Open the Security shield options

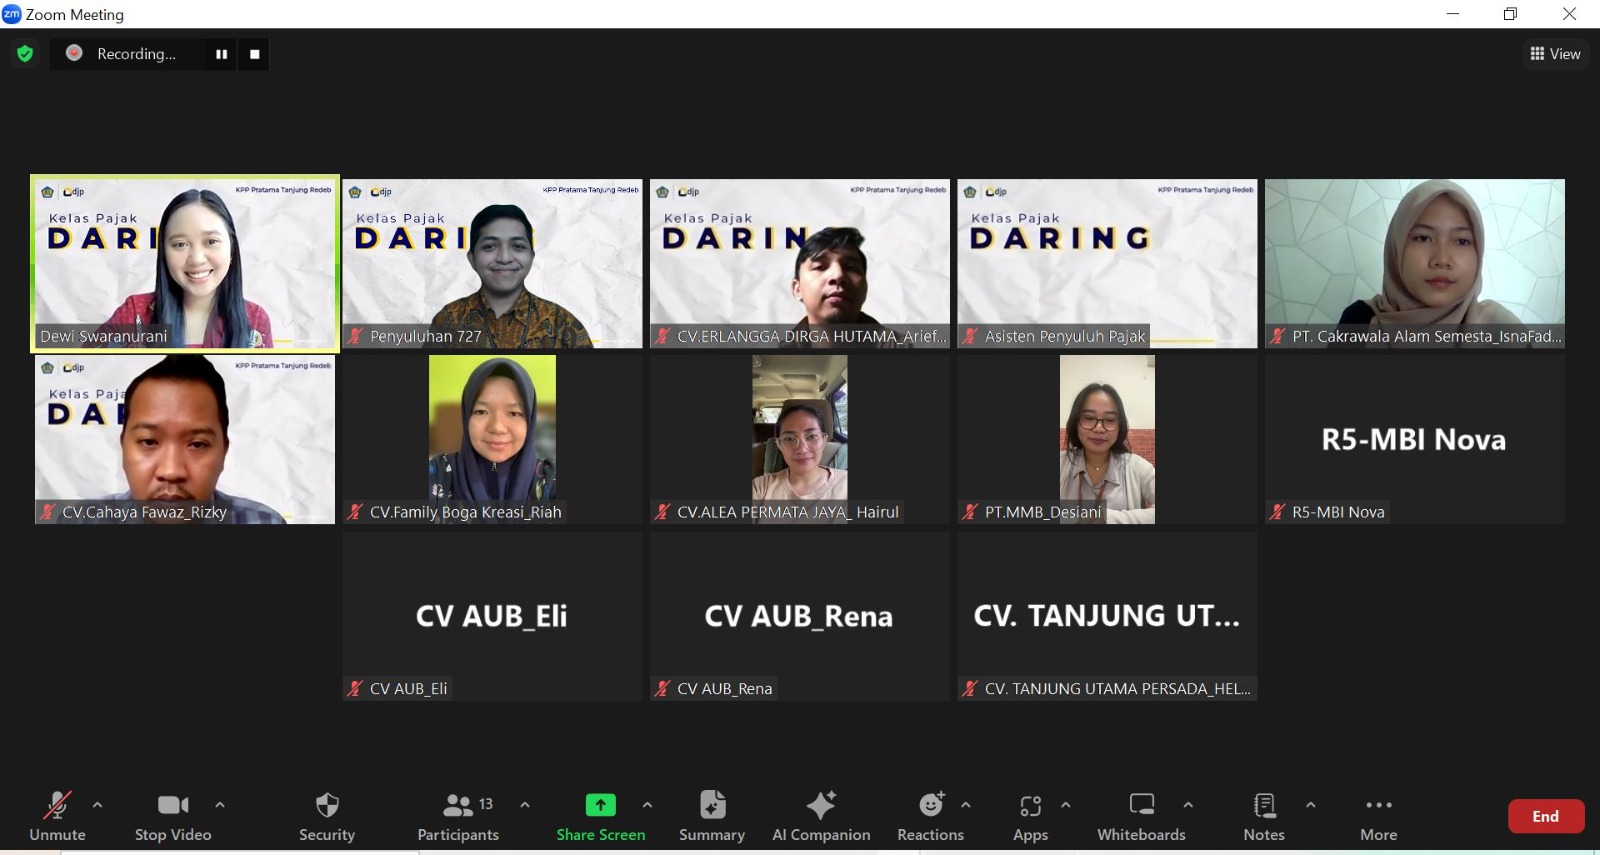coord(327,816)
